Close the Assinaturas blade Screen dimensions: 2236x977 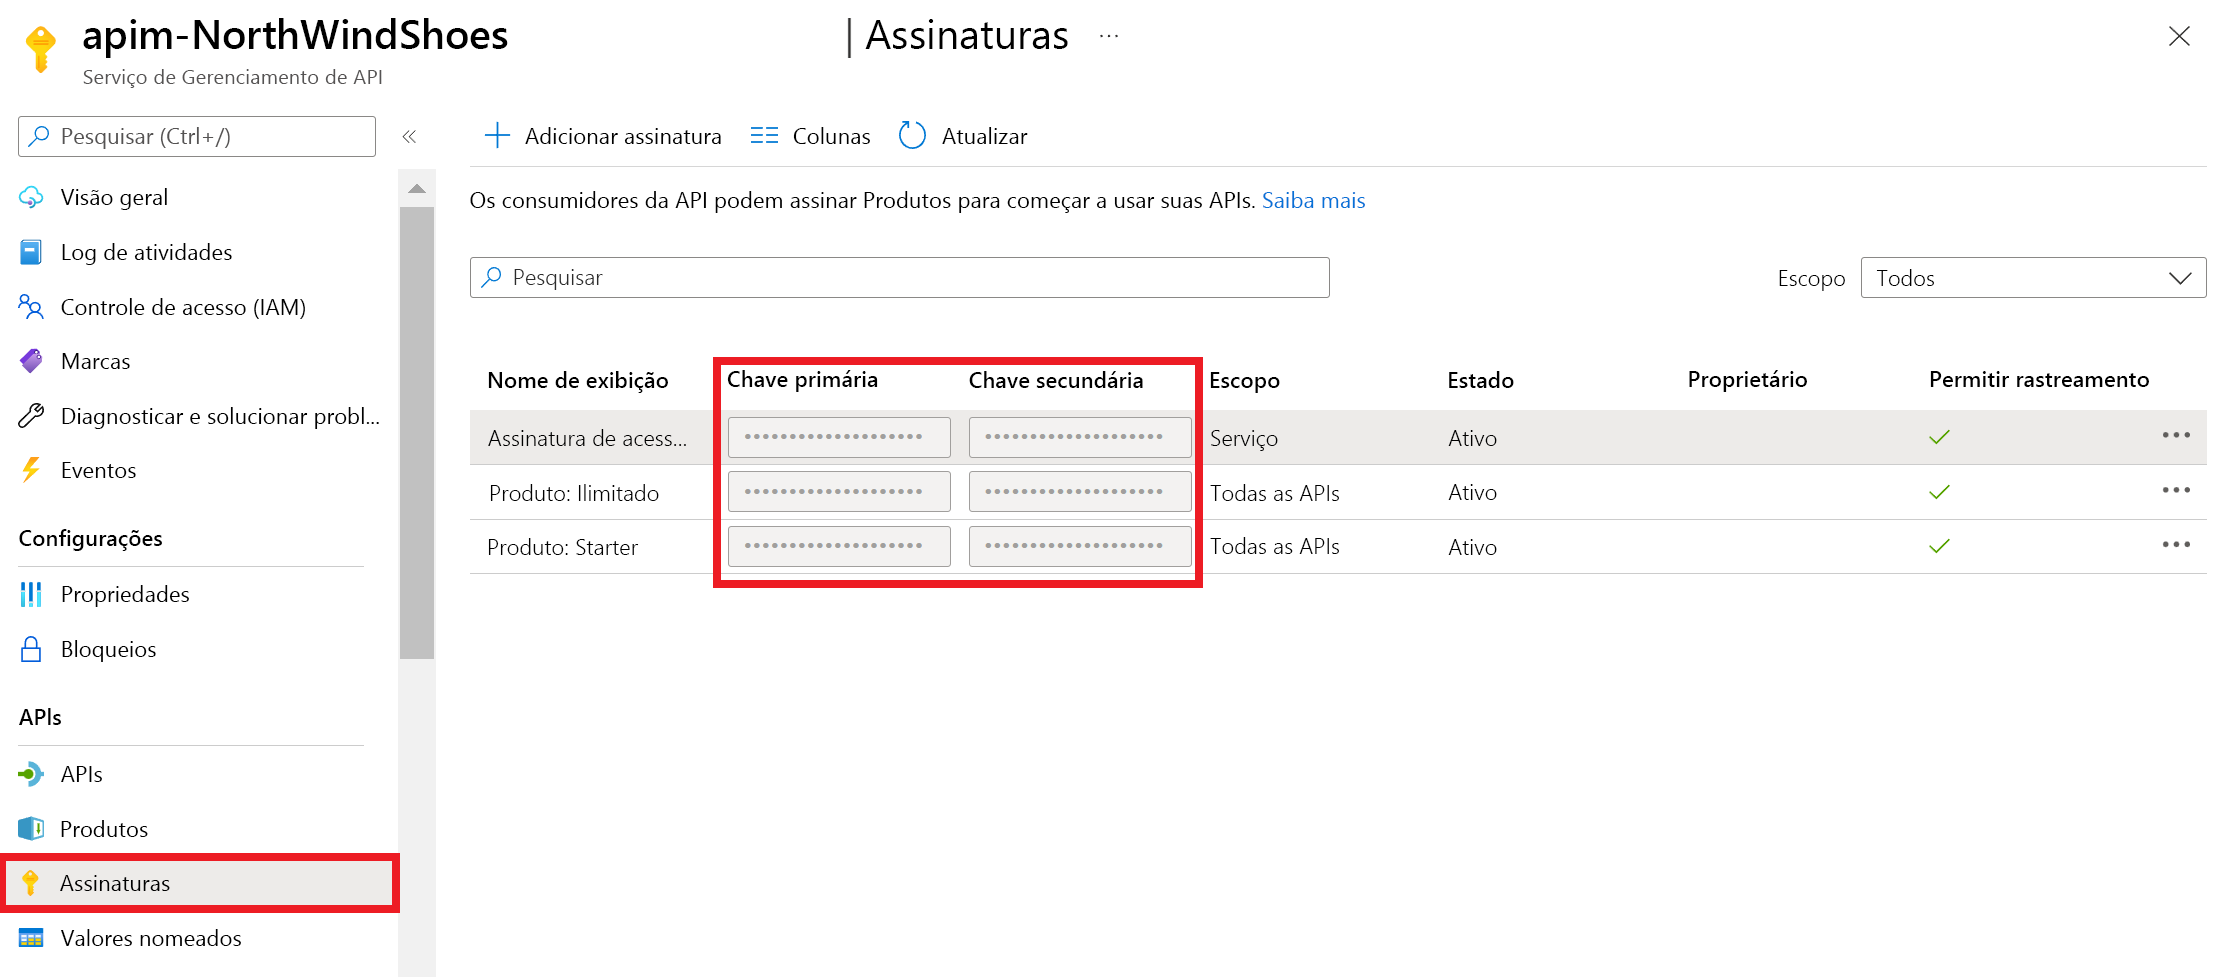point(2179,36)
